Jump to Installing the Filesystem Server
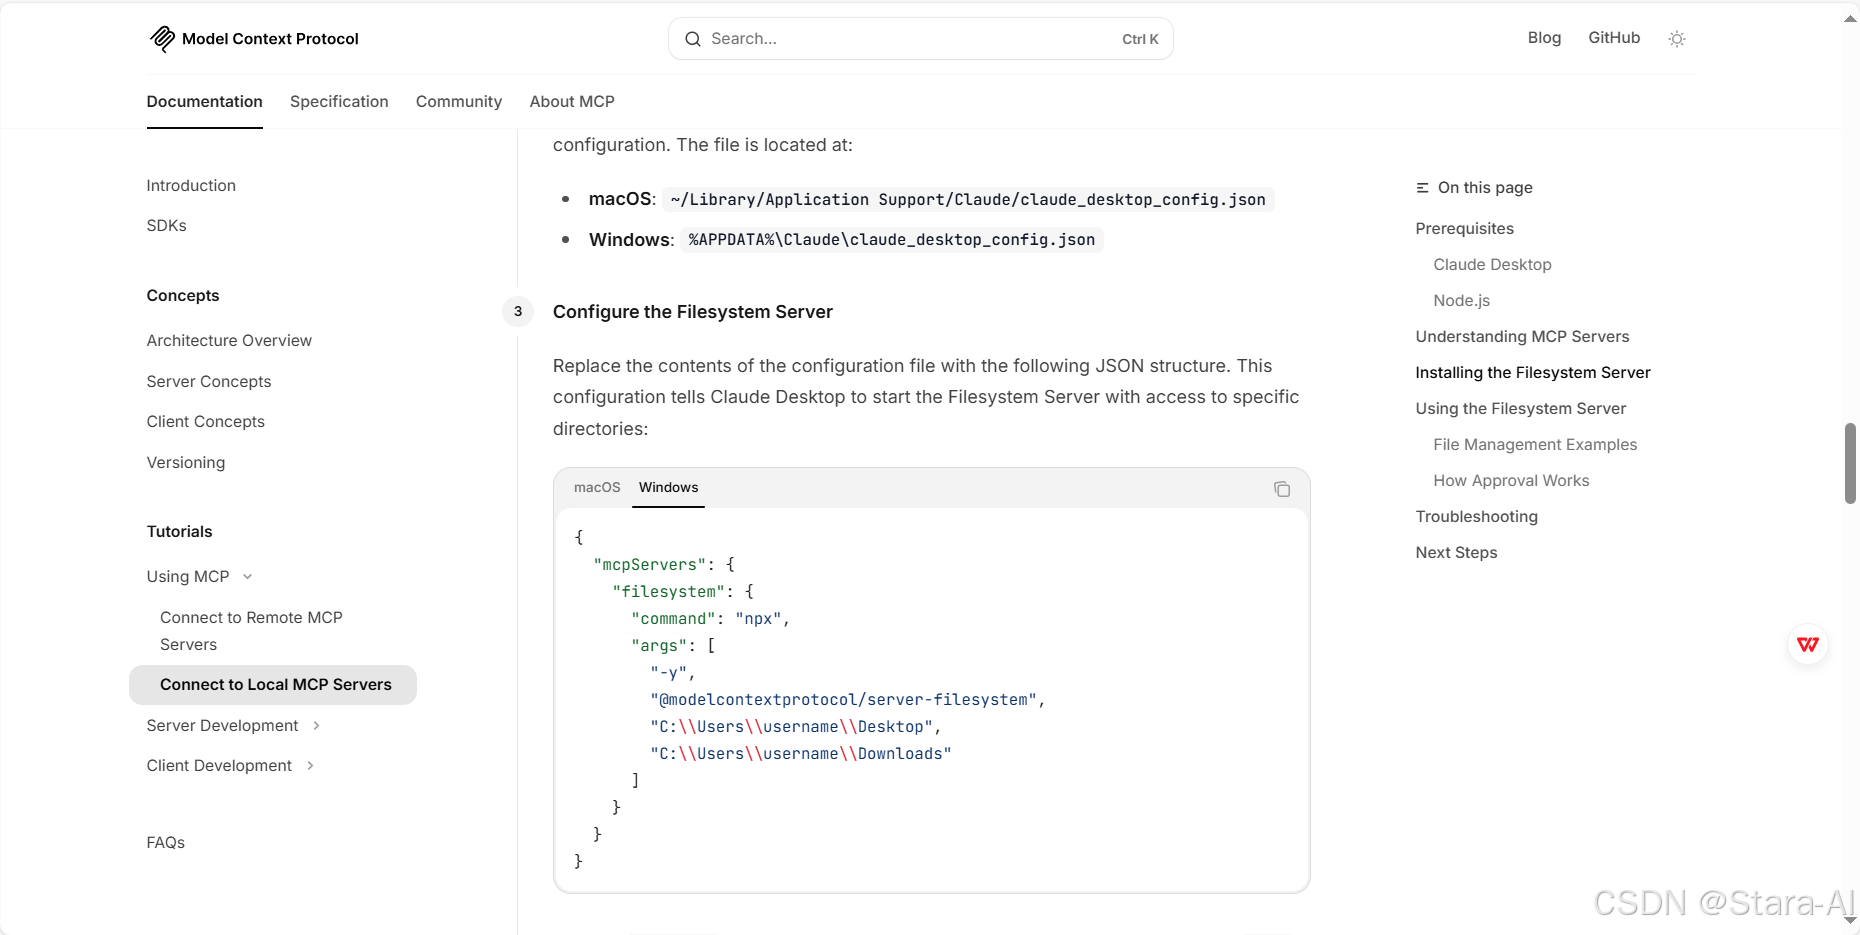 pyautogui.click(x=1533, y=373)
